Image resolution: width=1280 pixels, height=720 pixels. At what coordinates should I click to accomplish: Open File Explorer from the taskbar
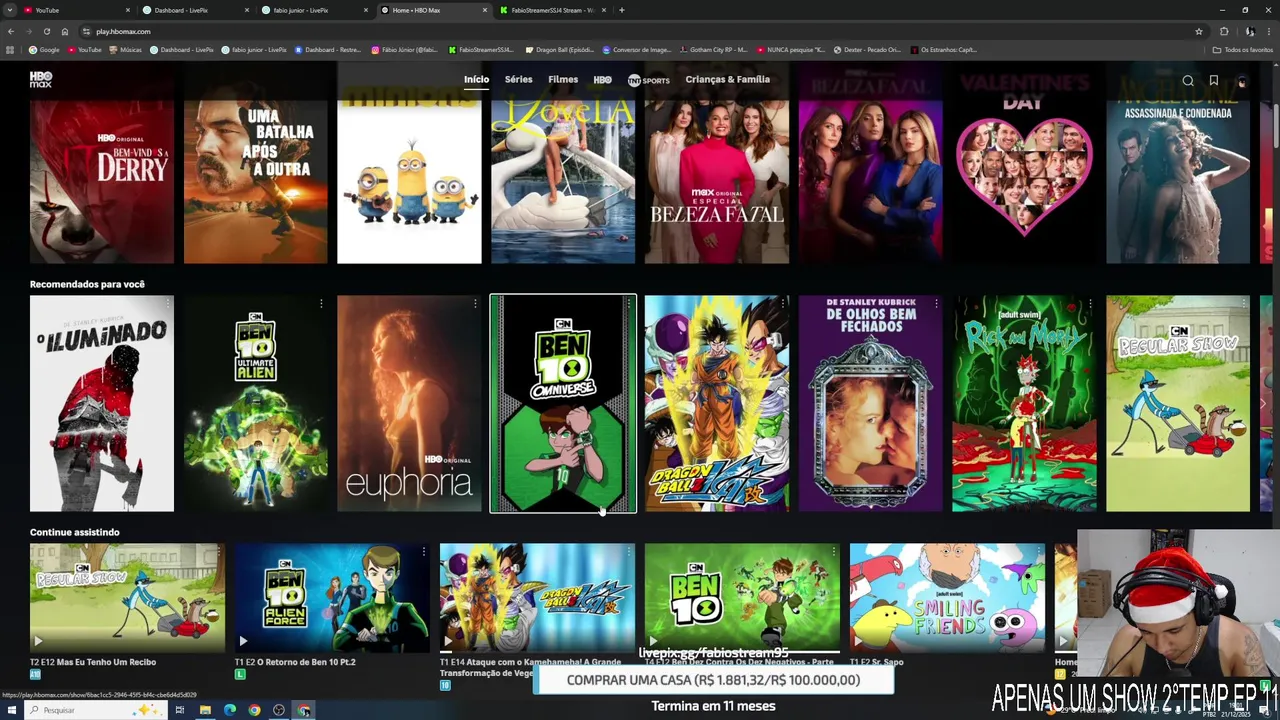(x=205, y=710)
